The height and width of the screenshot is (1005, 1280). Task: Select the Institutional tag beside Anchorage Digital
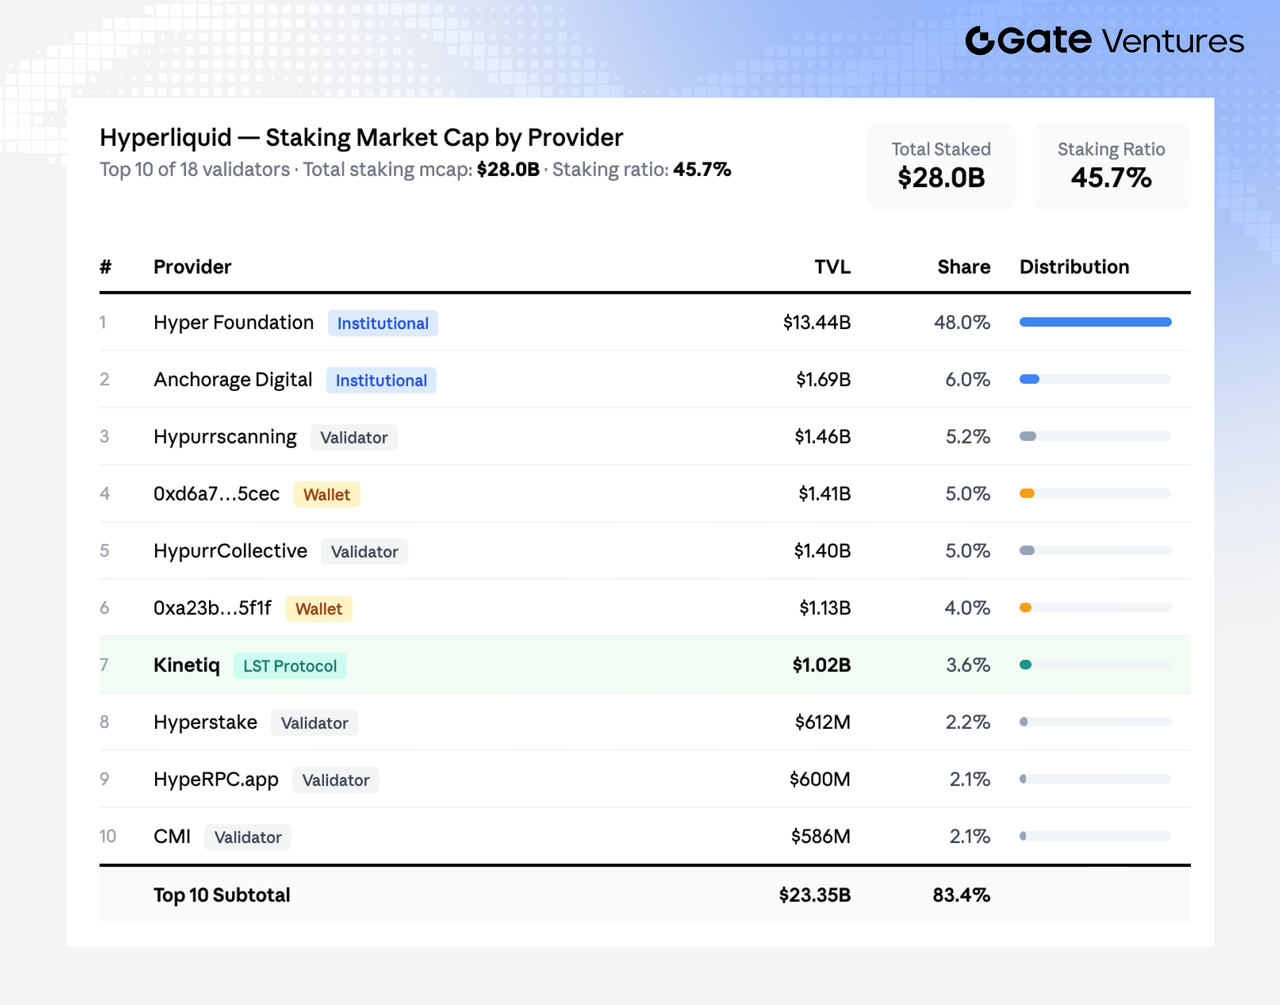[381, 380]
